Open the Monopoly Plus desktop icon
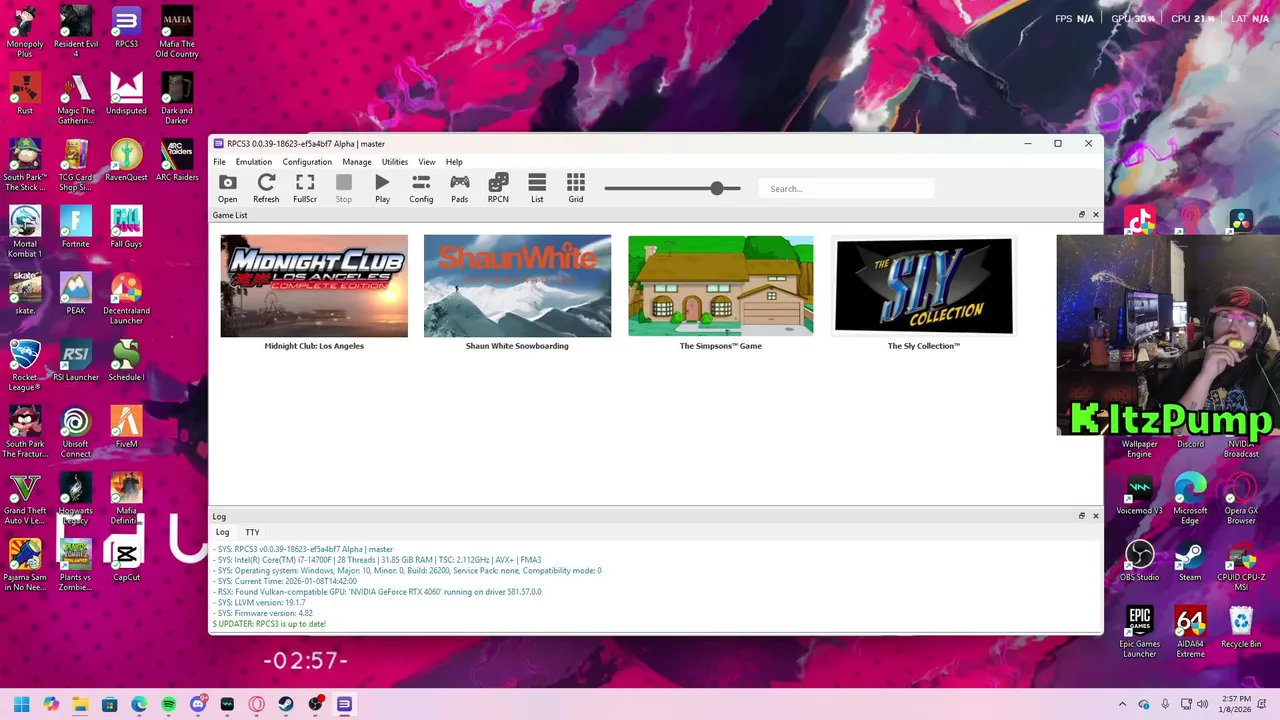The height and width of the screenshot is (720, 1280). [x=25, y=31]
